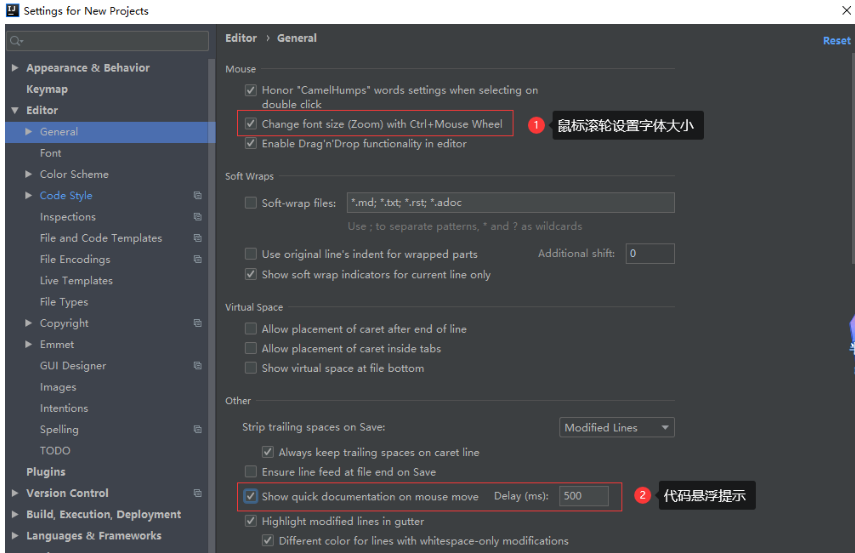Toggle Change font size with Ctrl+Mouse Wheel
The width and height of the screenshot is (855, 553).
coord(251,124)
